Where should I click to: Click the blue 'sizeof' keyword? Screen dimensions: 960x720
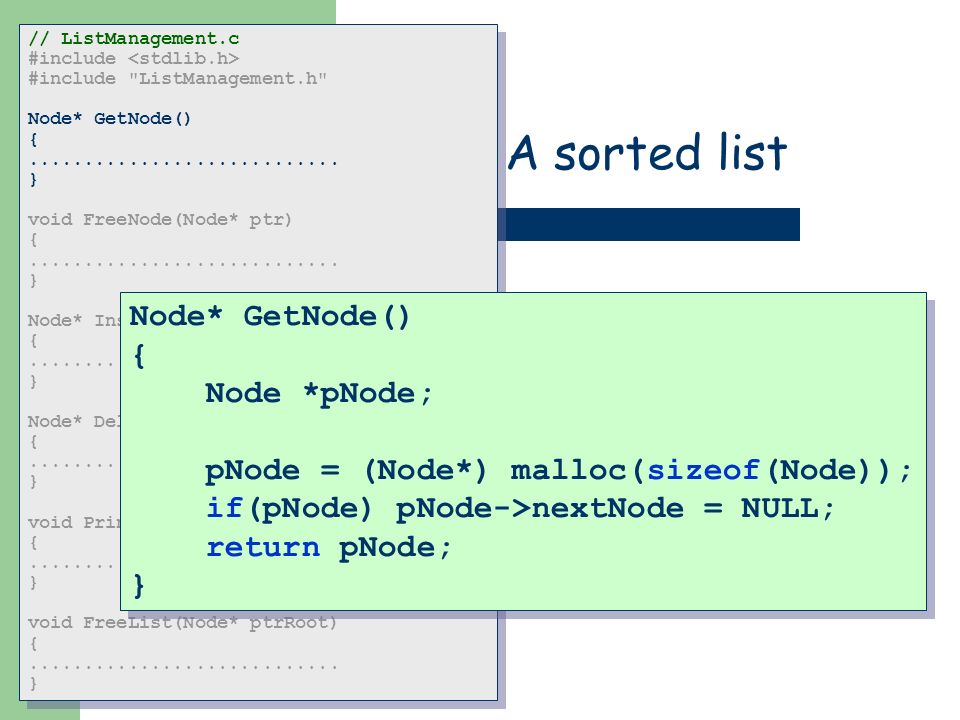coord(703,471)
